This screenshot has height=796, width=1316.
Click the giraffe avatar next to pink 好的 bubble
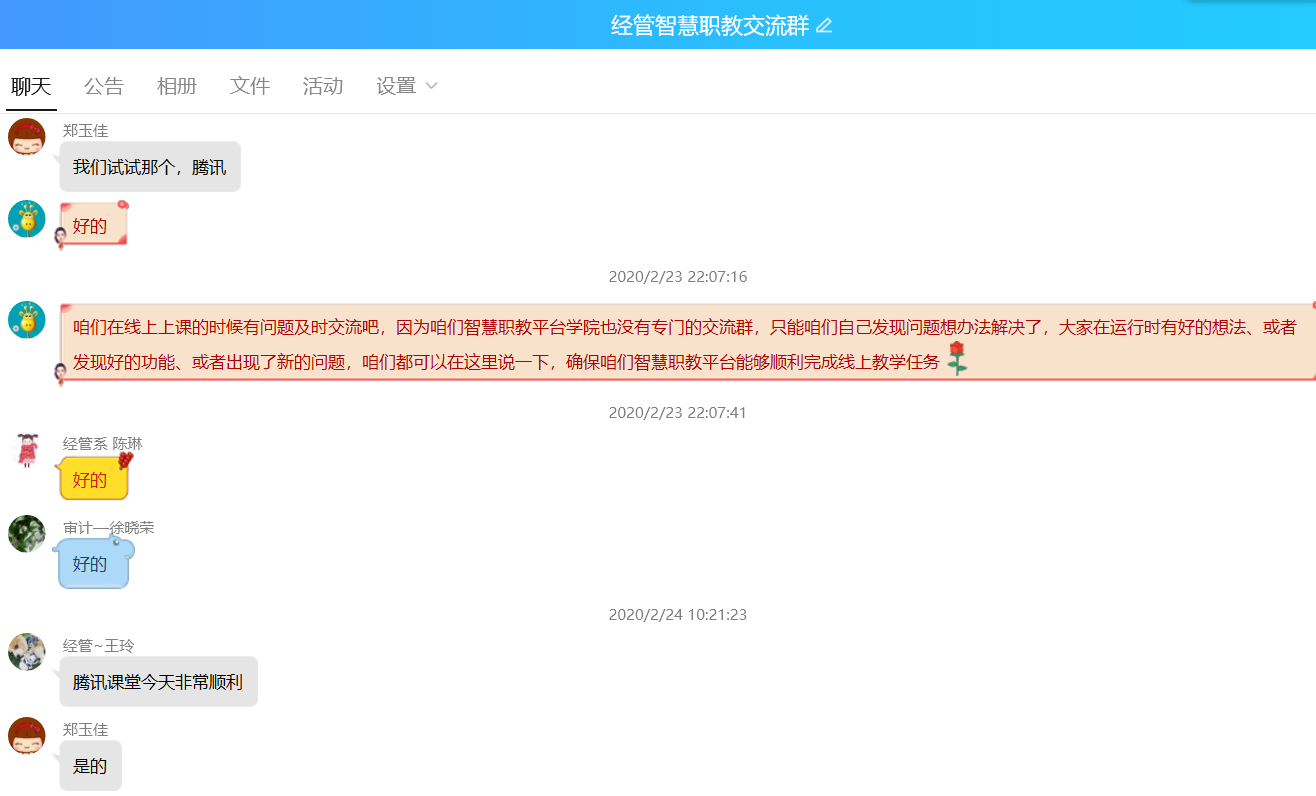click(x=27, y=218)
